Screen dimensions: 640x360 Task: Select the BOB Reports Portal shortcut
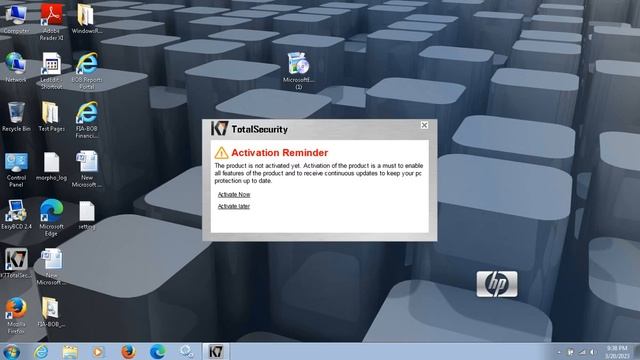[x=87, y=71]
